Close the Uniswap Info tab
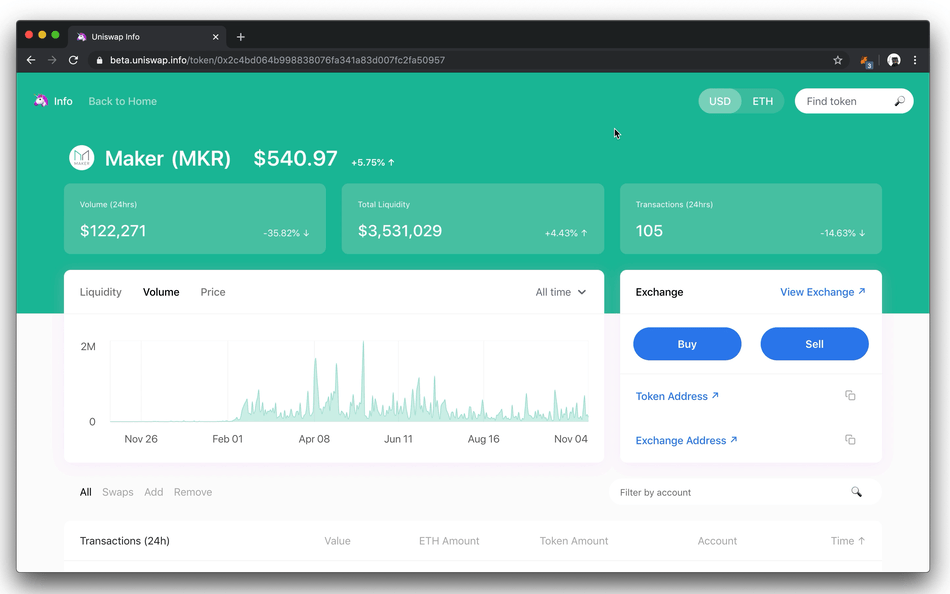Screen dimensions: 950x594 pos(215,37)
